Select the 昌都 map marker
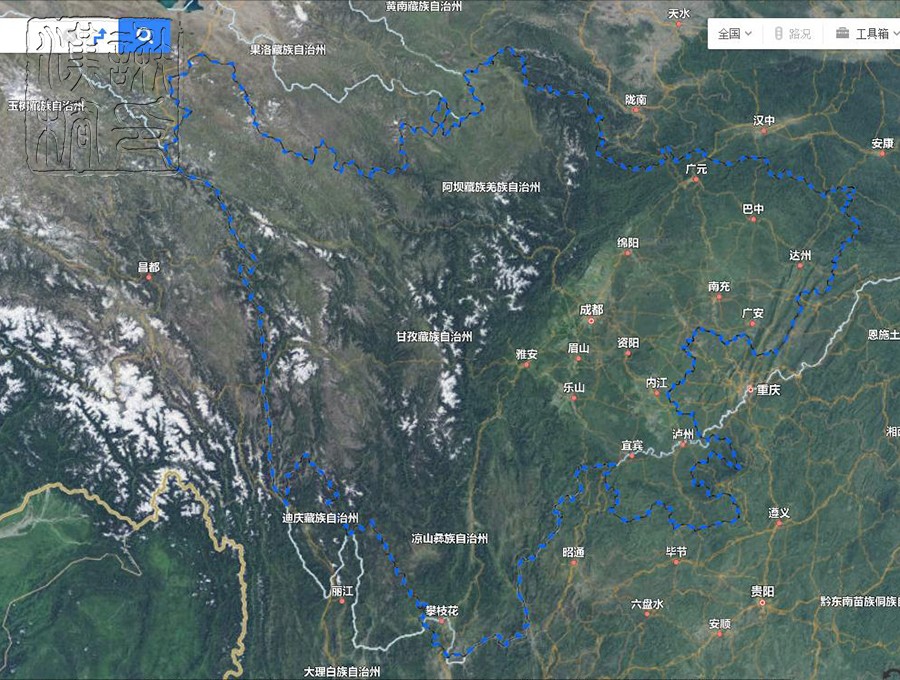This screenshot has height=680, width=900. point(149,277)
